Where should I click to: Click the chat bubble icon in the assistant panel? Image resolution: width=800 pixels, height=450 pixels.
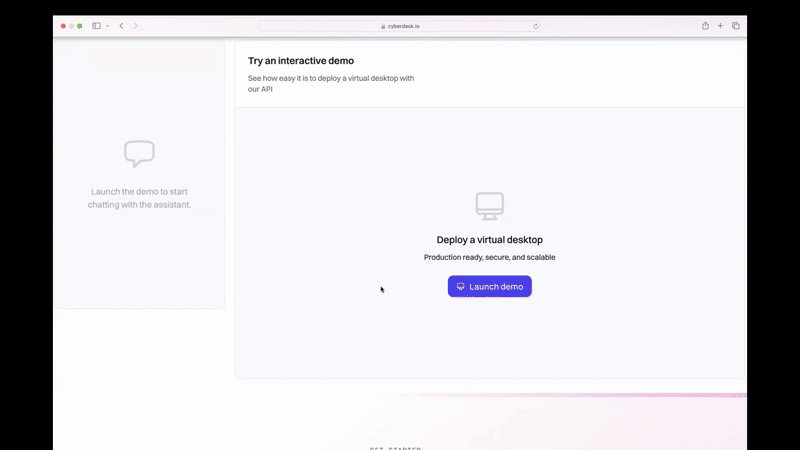[139, 154]
